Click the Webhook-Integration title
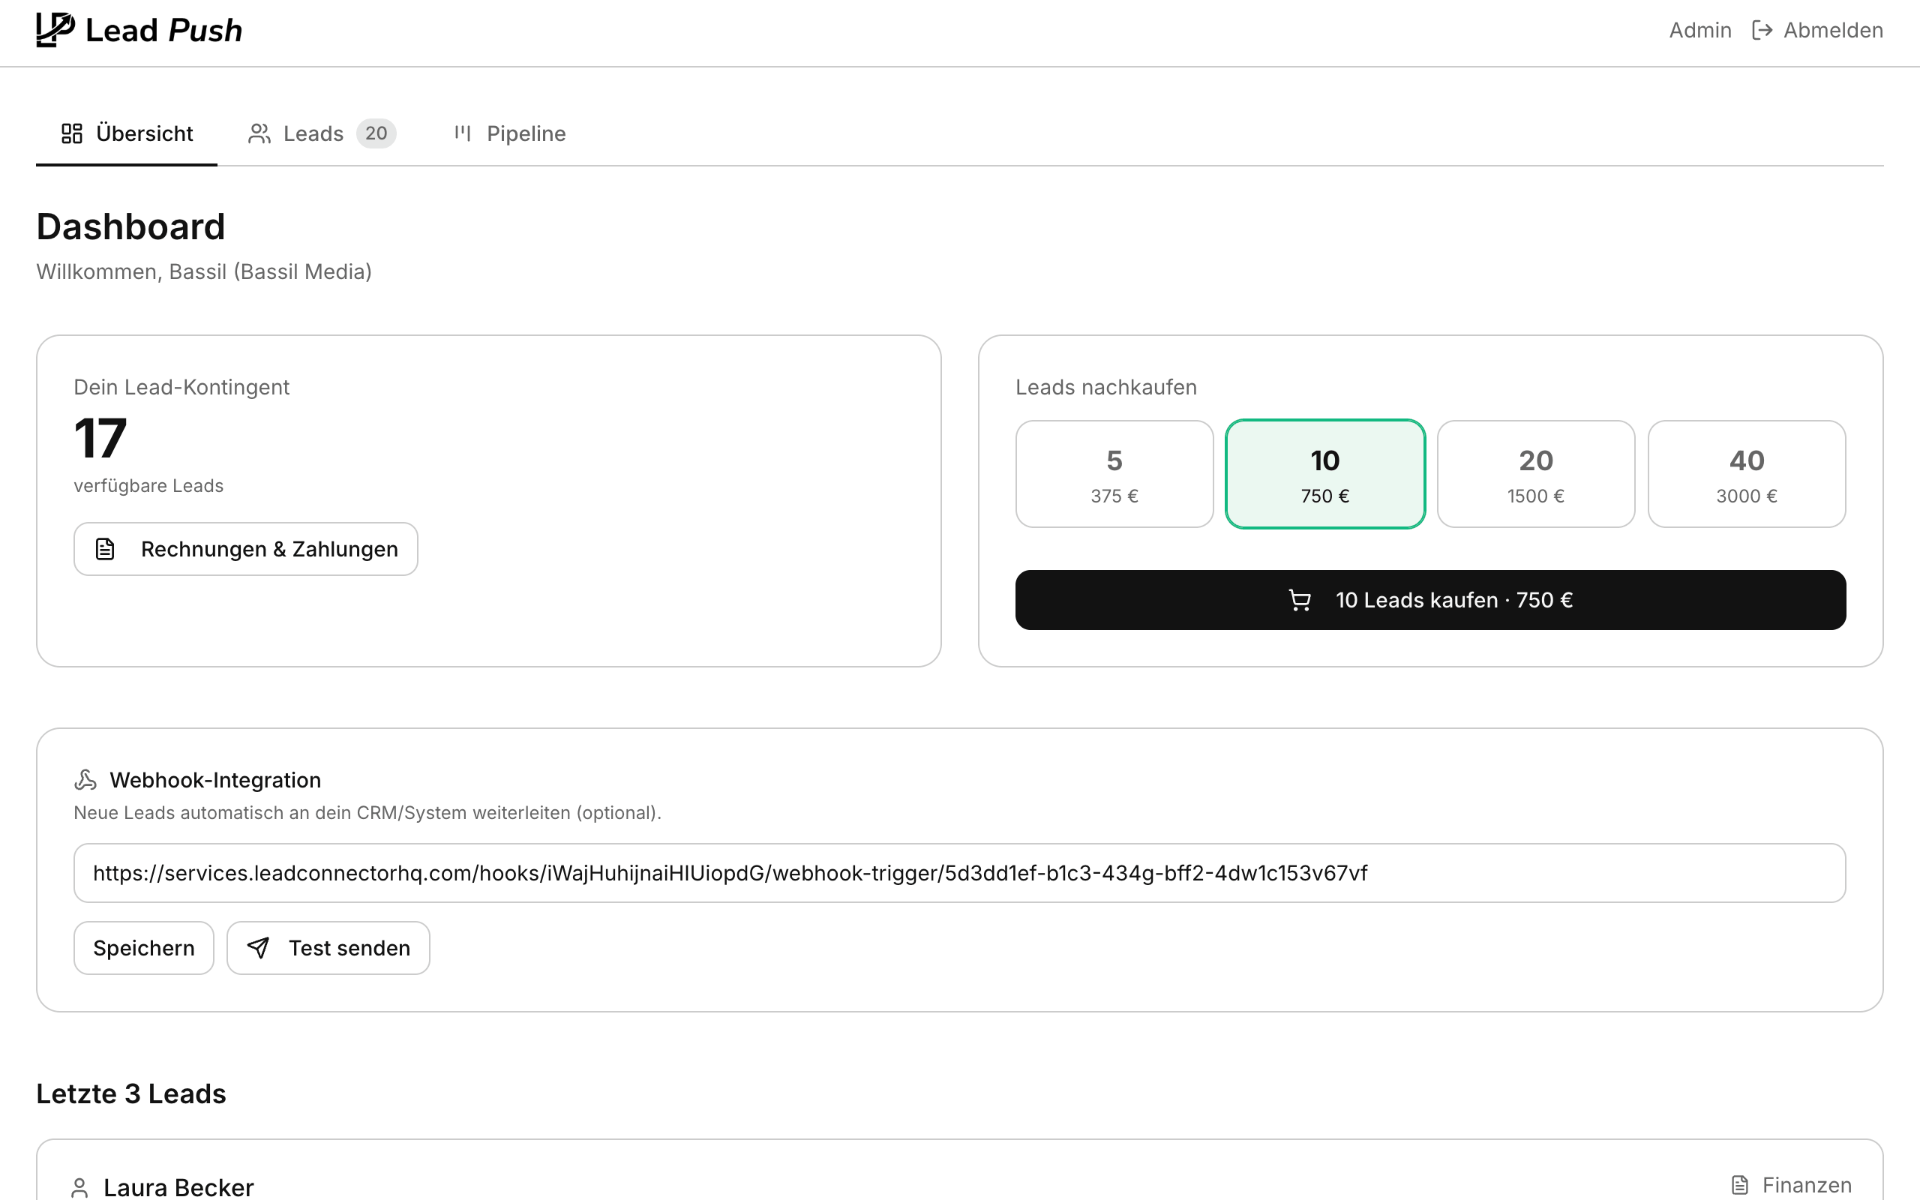The image size is (1920, 1200). (x=215, y=780)
